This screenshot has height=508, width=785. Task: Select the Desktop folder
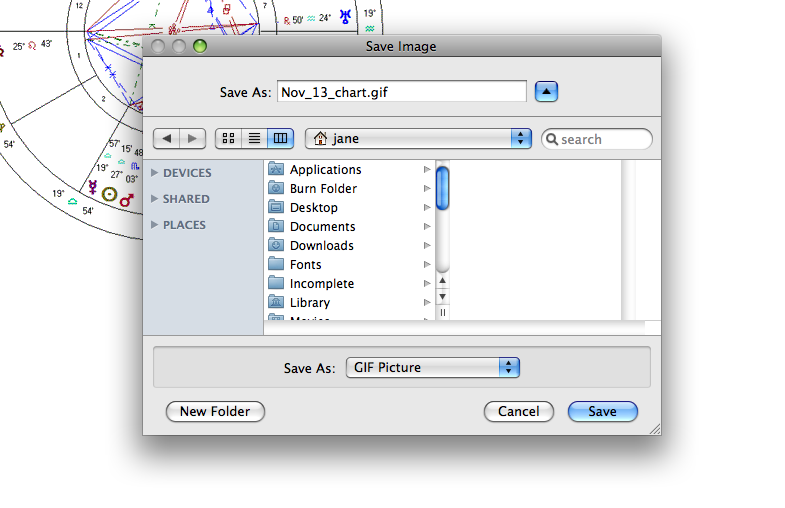click(x=349, y=208)
